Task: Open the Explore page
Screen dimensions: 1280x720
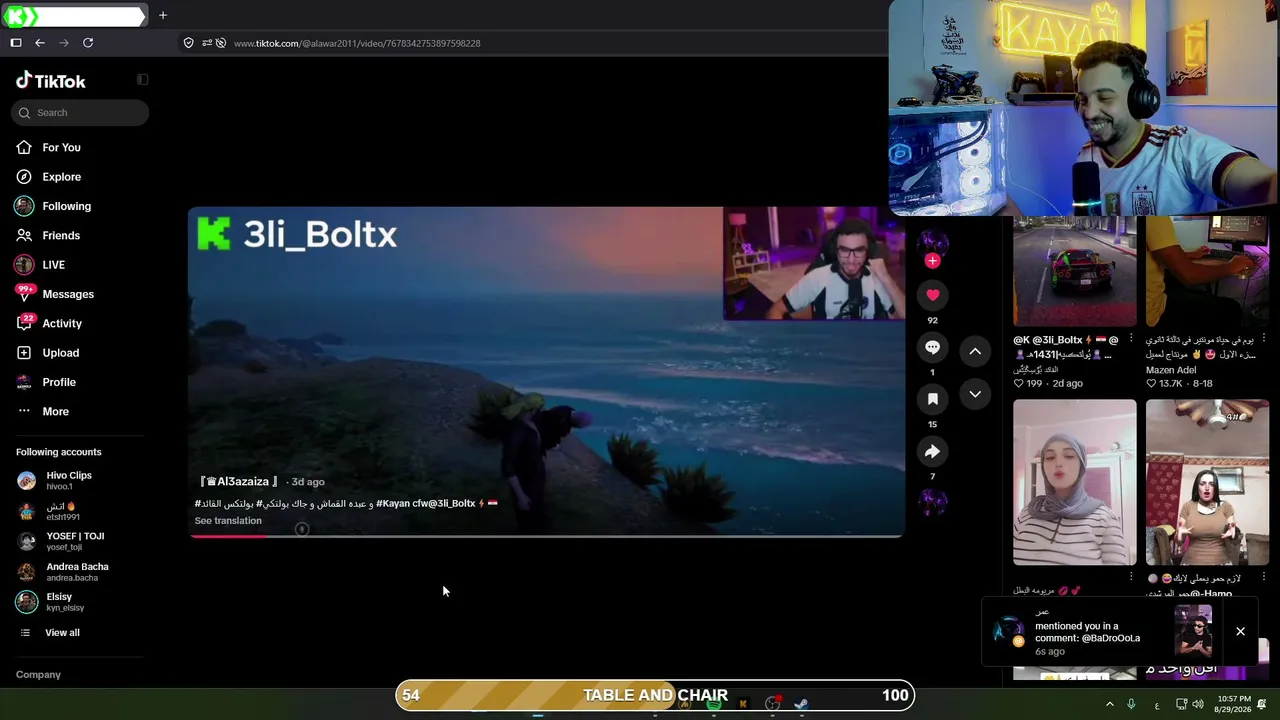Action: click(x=61, y=177)
